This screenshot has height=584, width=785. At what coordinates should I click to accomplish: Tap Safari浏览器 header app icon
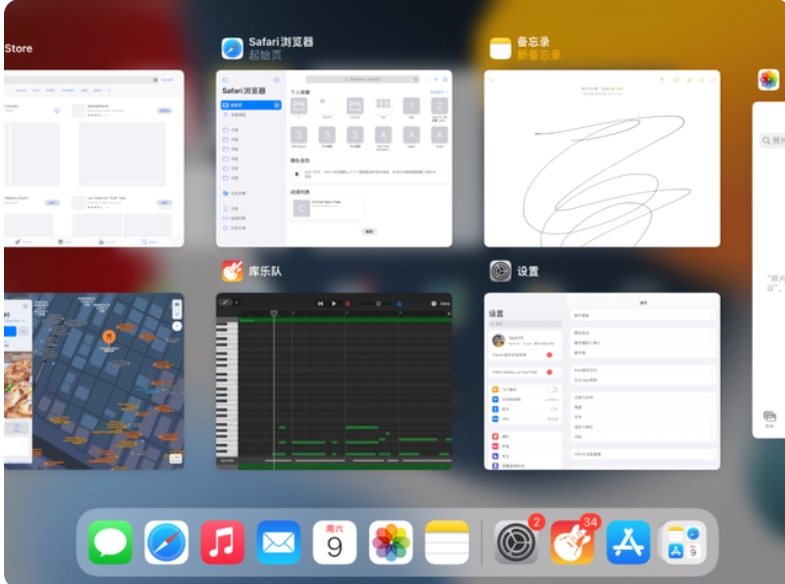(x=232, y=49)
